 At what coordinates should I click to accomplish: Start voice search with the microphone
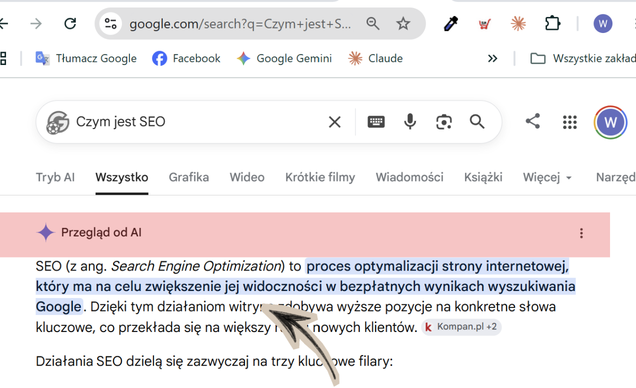(x=410, y=122)
